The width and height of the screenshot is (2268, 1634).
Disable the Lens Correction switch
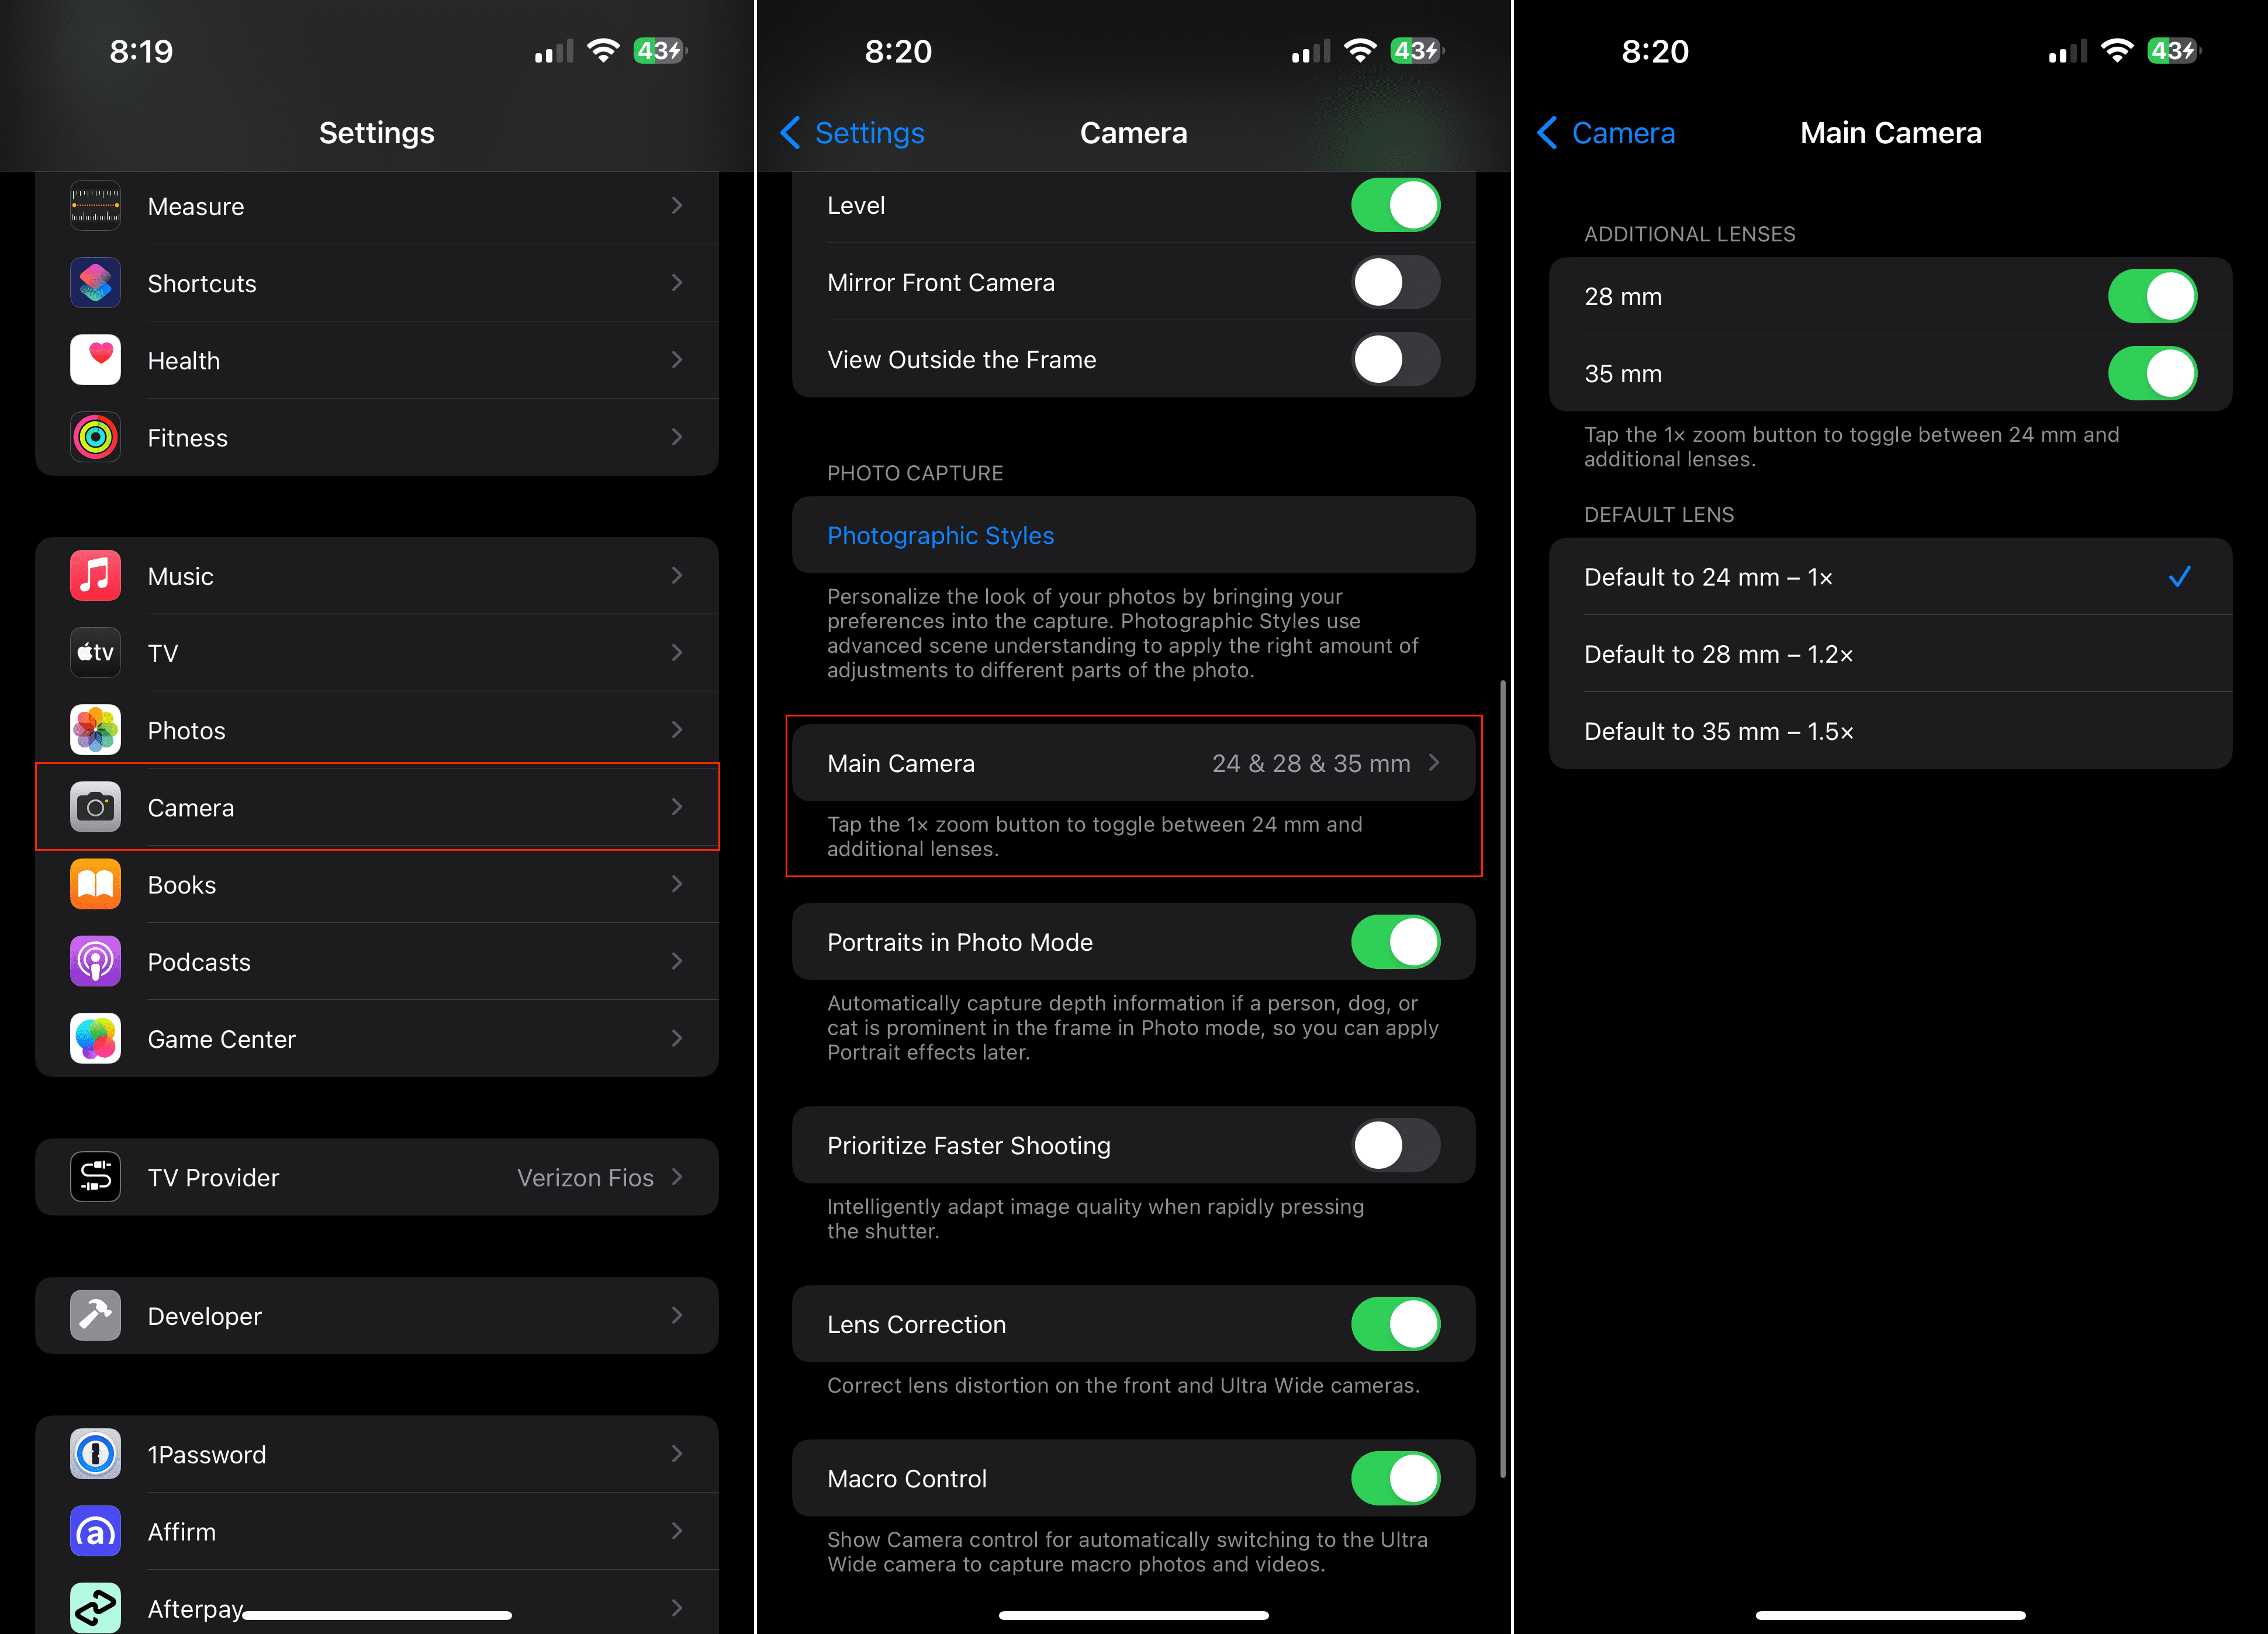pos(1395,1324)
